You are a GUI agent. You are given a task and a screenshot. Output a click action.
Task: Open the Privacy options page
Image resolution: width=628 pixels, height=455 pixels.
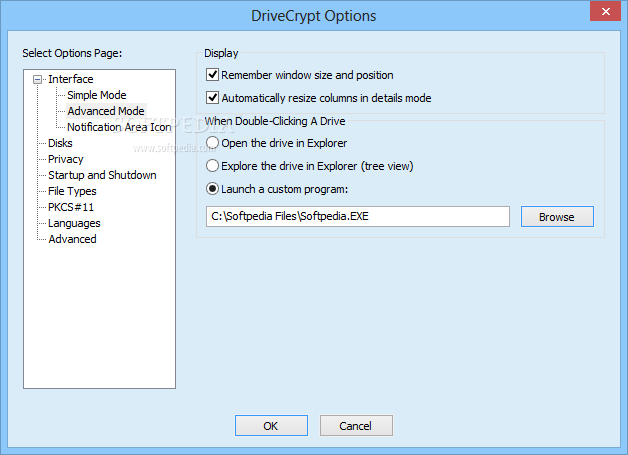click(65, 159)
